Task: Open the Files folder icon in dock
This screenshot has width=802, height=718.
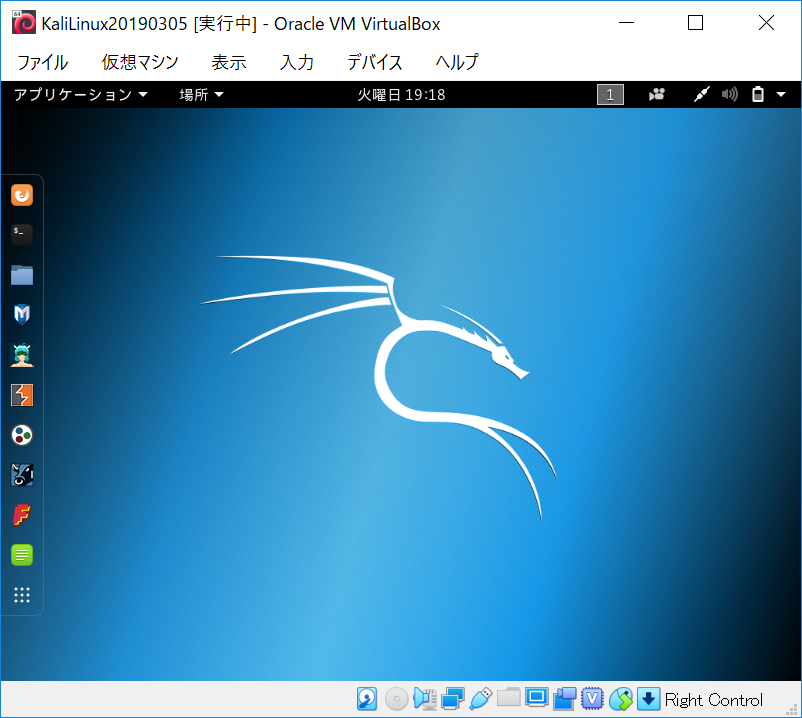Action: click(22, 275)
